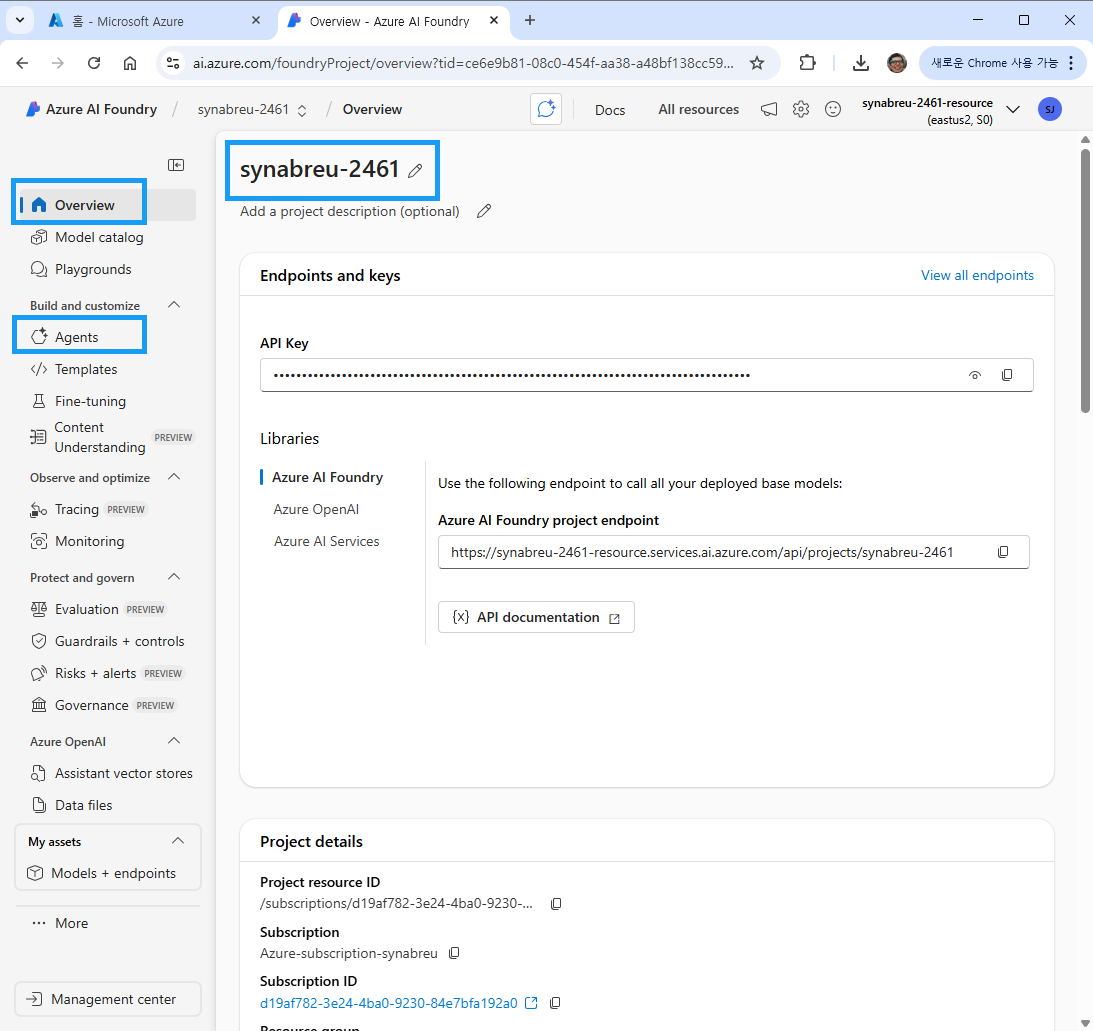Copy the Subscription name

454,953
